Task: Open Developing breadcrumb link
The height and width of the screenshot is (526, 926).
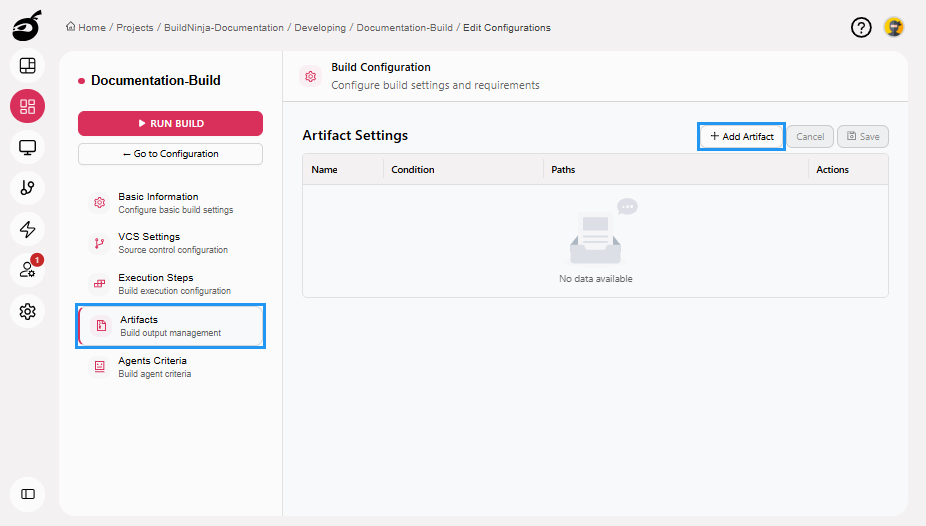Action: coord(320,28)
